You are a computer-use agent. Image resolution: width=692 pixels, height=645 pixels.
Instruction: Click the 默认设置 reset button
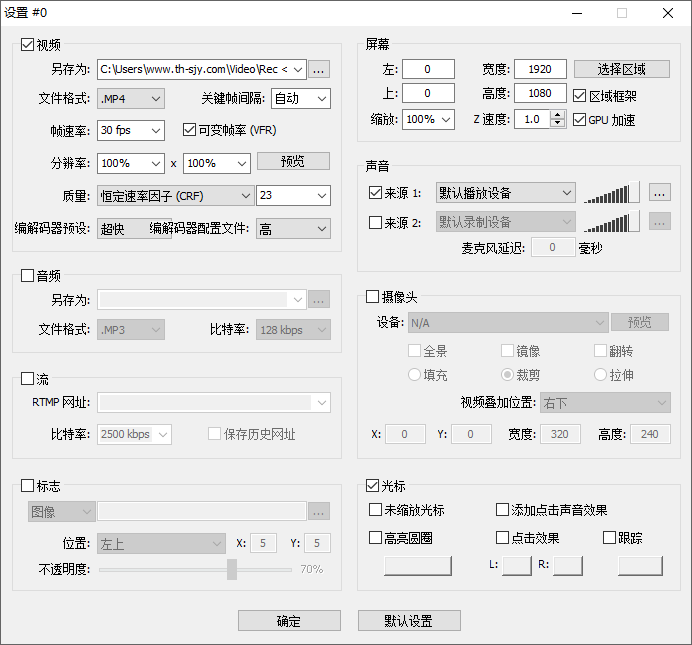point(409,621)
